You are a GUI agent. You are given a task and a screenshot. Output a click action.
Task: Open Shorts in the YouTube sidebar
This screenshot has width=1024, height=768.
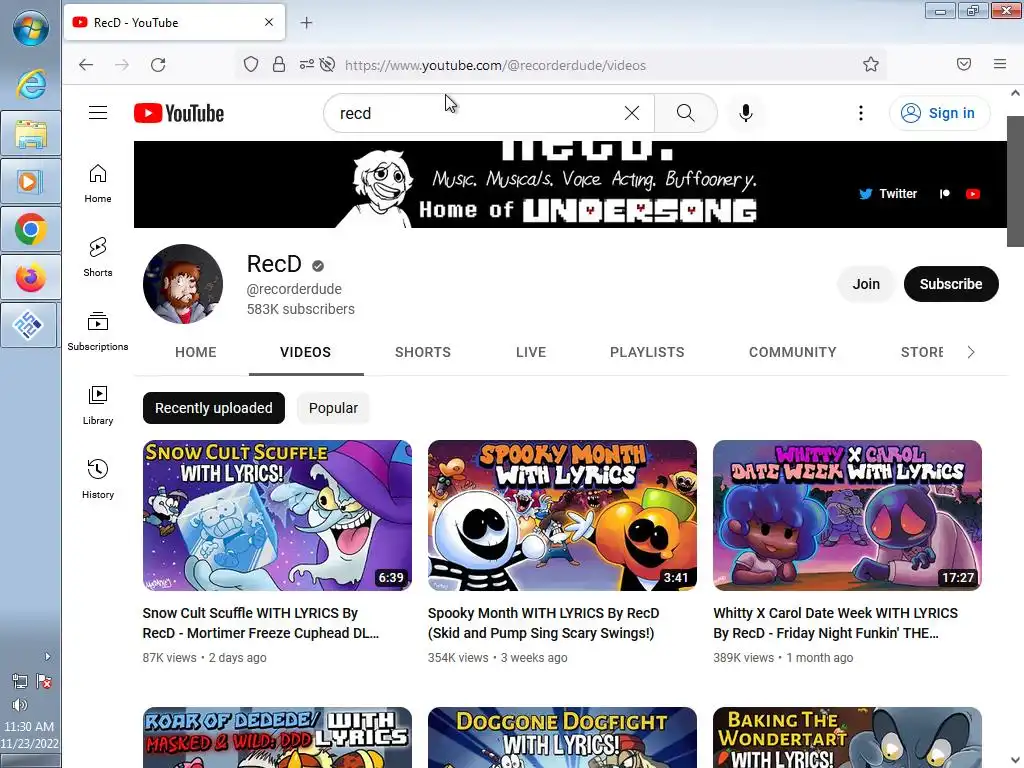point(98,257)
